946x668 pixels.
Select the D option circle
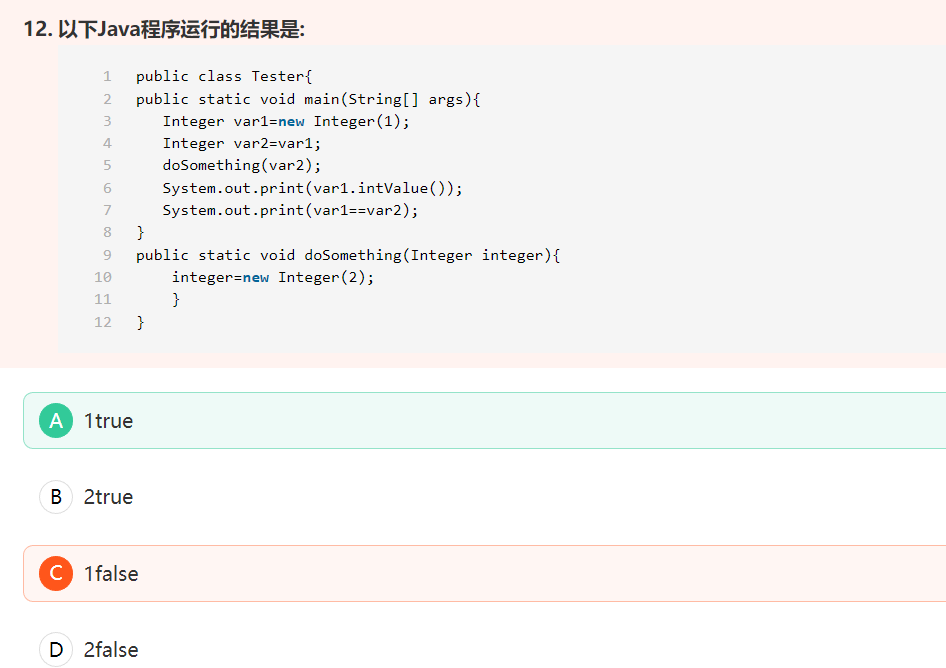coord(56,650)
